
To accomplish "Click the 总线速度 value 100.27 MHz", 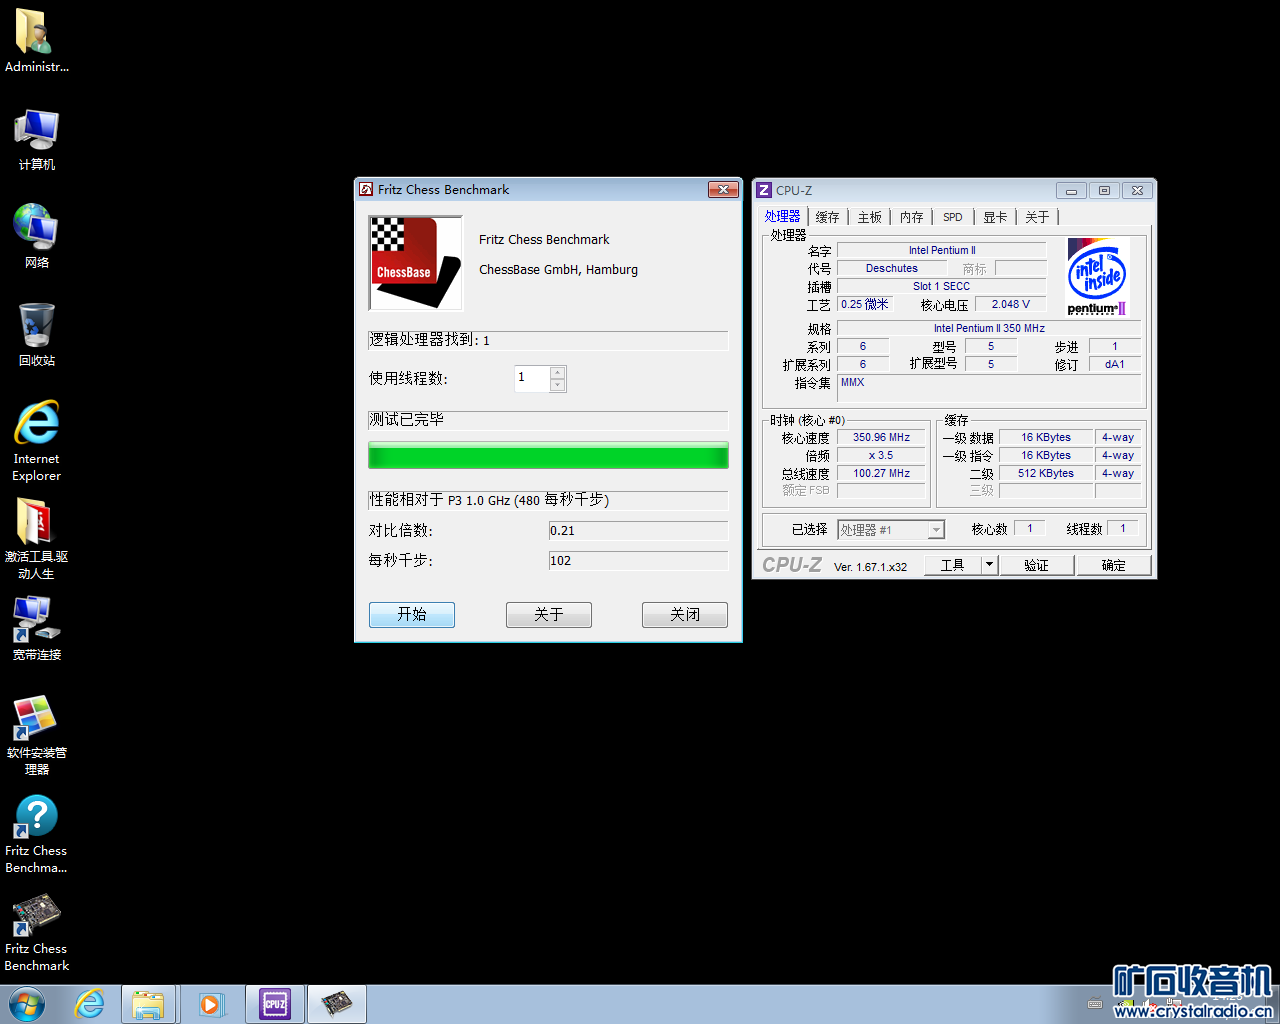I will pos(882,473).
